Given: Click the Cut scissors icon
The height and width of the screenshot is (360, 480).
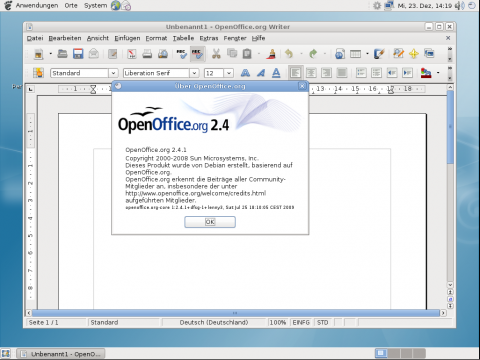Looking at the screenshot, I should pyautogui.click(x=216, y=54).
